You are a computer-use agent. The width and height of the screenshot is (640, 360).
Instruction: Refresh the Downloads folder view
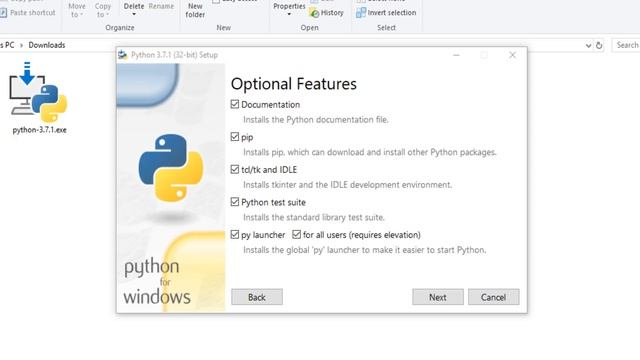(x=599, y=45)
